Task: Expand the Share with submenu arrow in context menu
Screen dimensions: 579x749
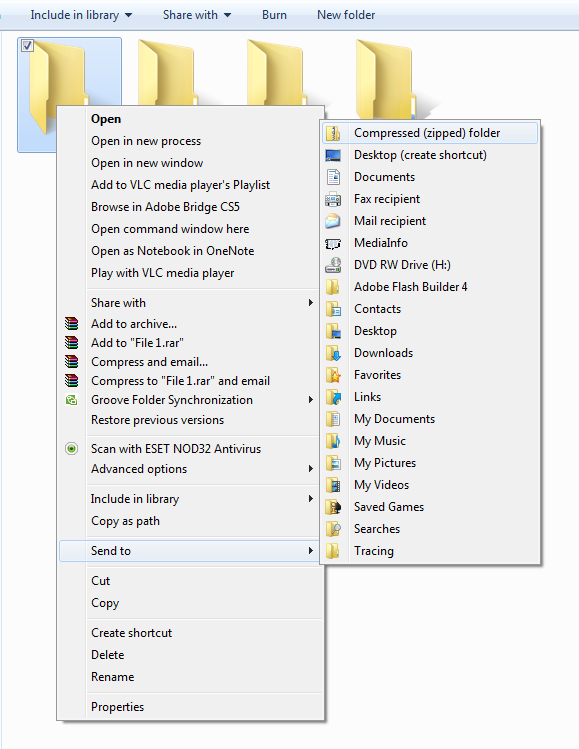Action: point(311,302)
